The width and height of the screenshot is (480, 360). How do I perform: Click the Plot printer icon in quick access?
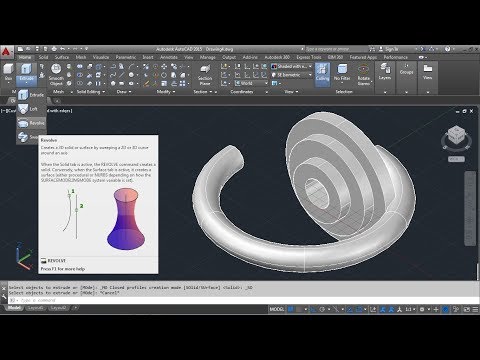point(54,49)
